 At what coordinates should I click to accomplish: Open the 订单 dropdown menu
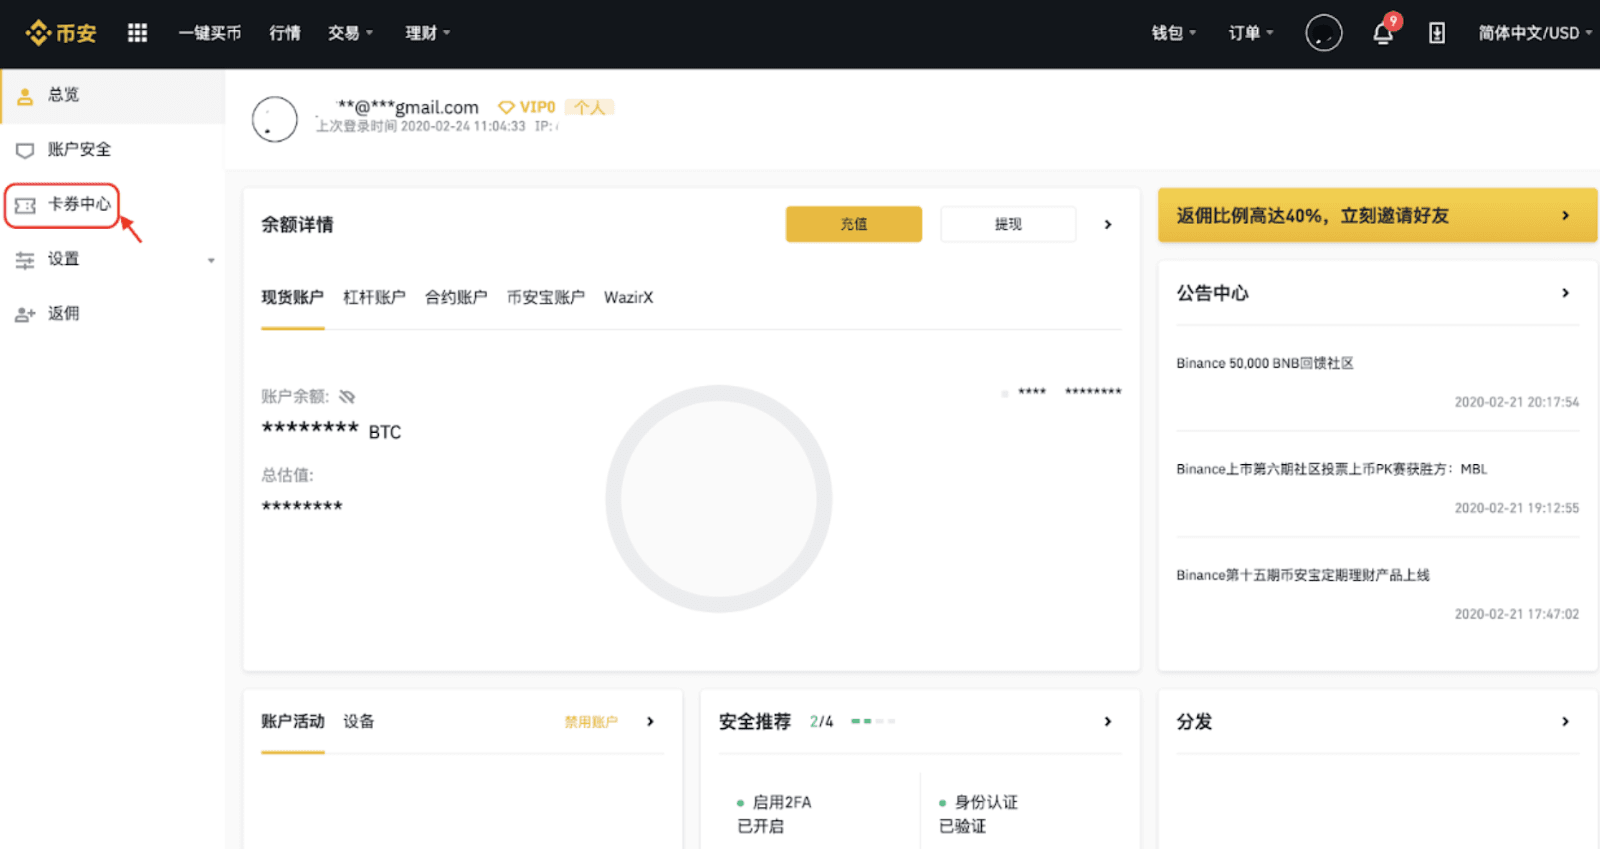1251,33
